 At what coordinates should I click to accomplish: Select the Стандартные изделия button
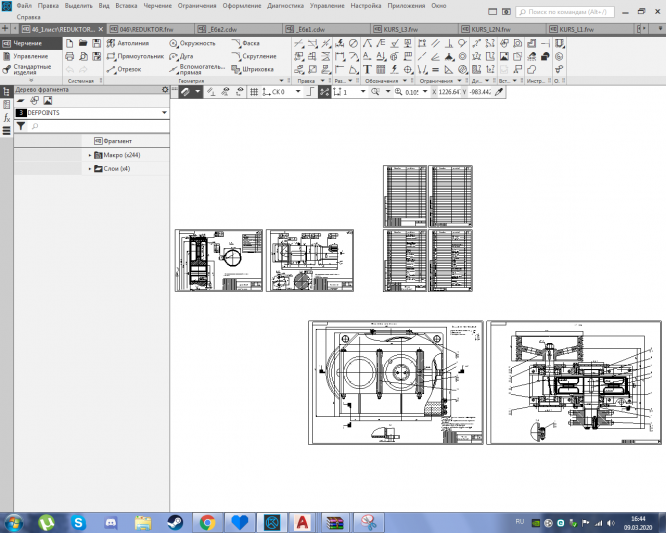pos(30,70)
